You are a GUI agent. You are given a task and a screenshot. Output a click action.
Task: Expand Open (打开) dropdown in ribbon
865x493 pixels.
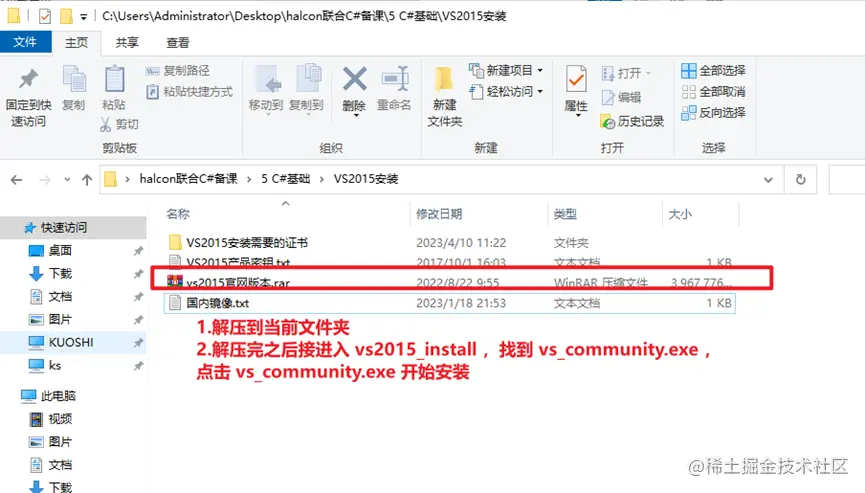[648, 73]
